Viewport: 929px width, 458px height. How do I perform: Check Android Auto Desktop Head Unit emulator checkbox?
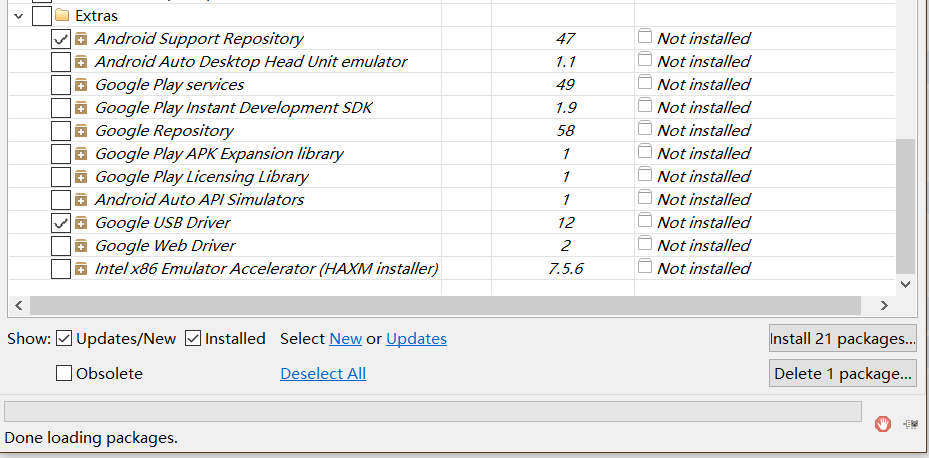60,62
